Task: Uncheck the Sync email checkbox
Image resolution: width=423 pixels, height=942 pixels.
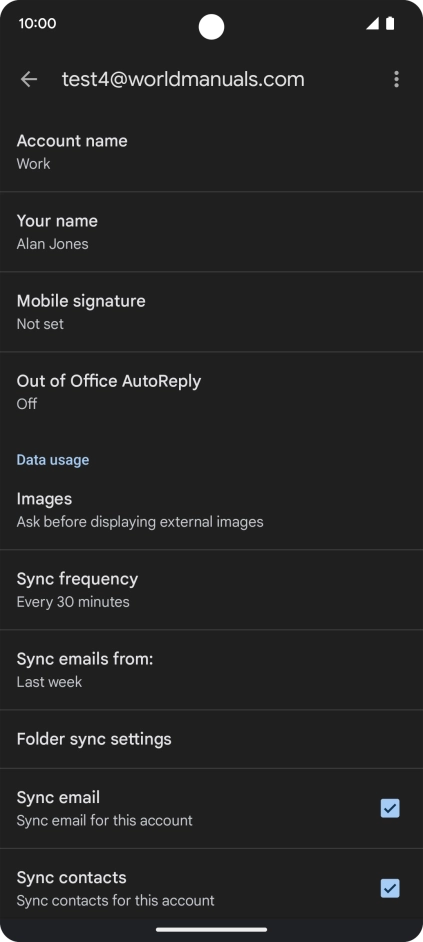Action: point(390,808)
